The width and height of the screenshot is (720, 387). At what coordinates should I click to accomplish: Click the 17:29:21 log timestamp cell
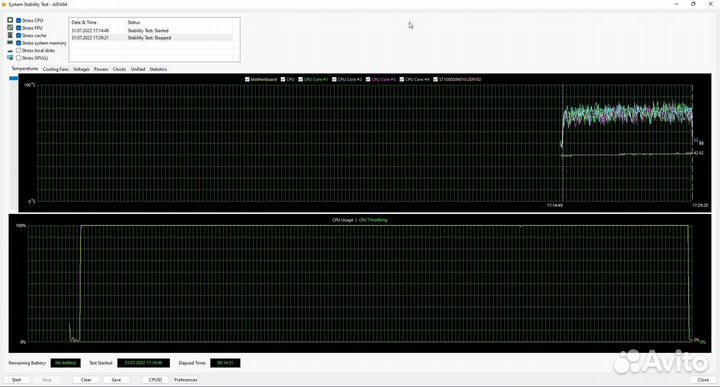pyautogui.click(x=90, y=38)
